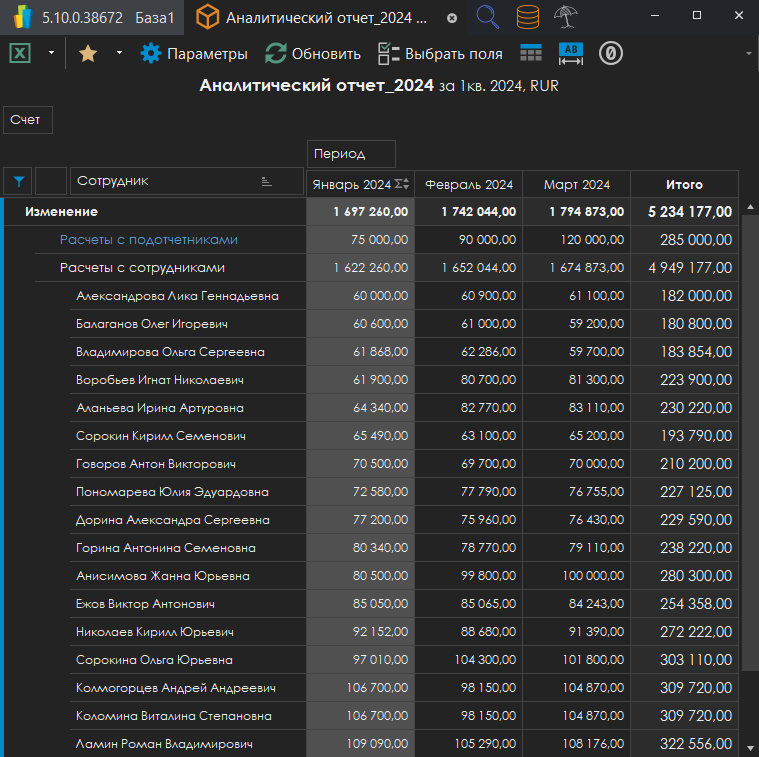Click the toolbar overflow arrow at right
Image resolution: width=759 pixels, height=757 pixels.
tap(748, 54)
